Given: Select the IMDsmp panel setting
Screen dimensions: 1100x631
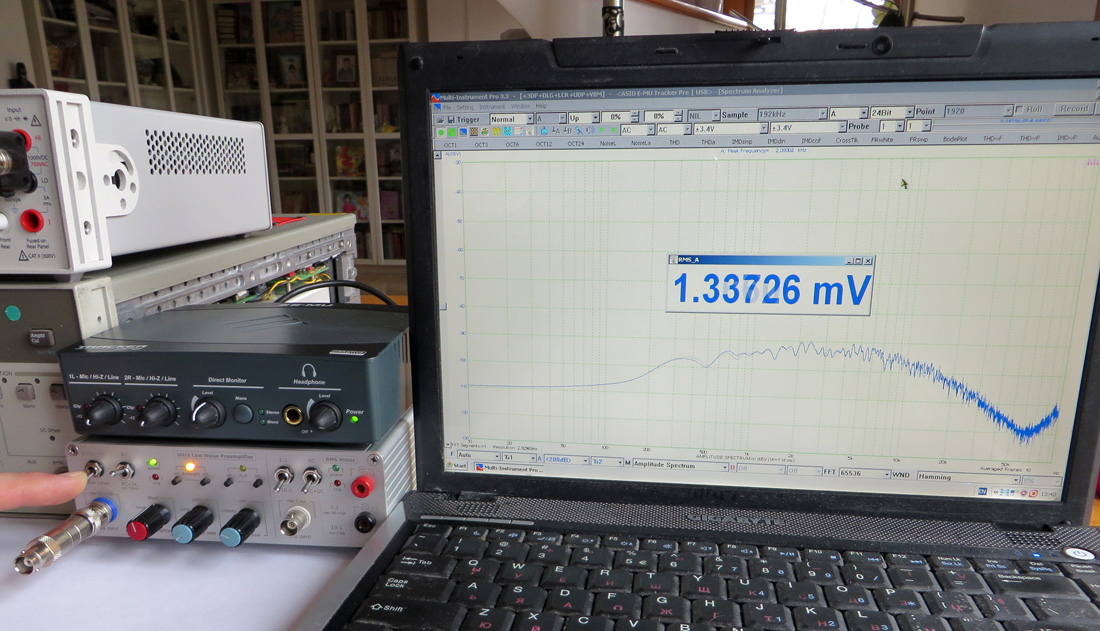Looking at the screenshot, I should pyautogui.click(x=742, y=142).
